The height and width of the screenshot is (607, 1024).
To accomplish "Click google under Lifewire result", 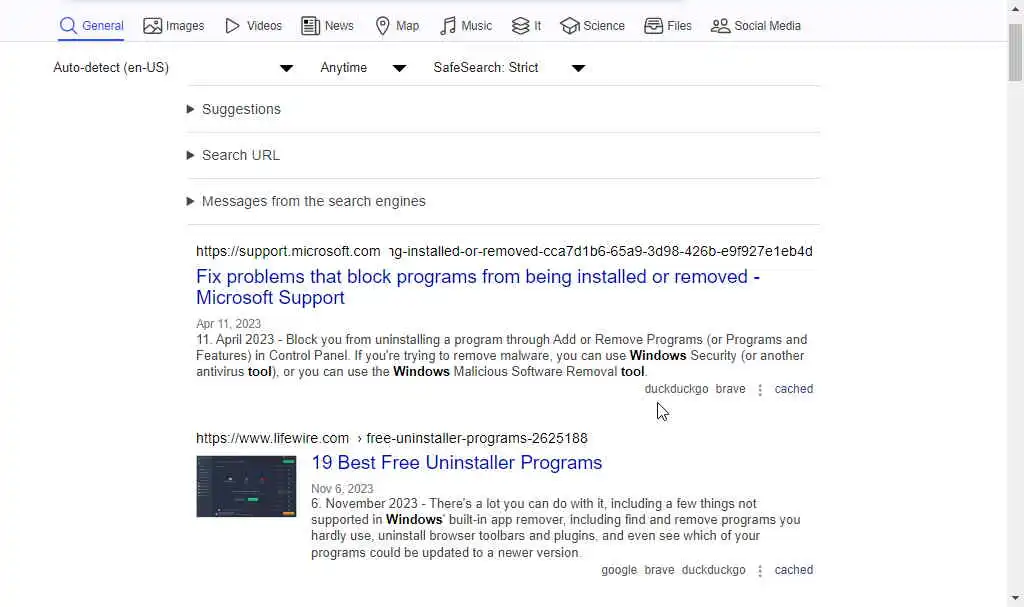I will click(x=618, y=570).
